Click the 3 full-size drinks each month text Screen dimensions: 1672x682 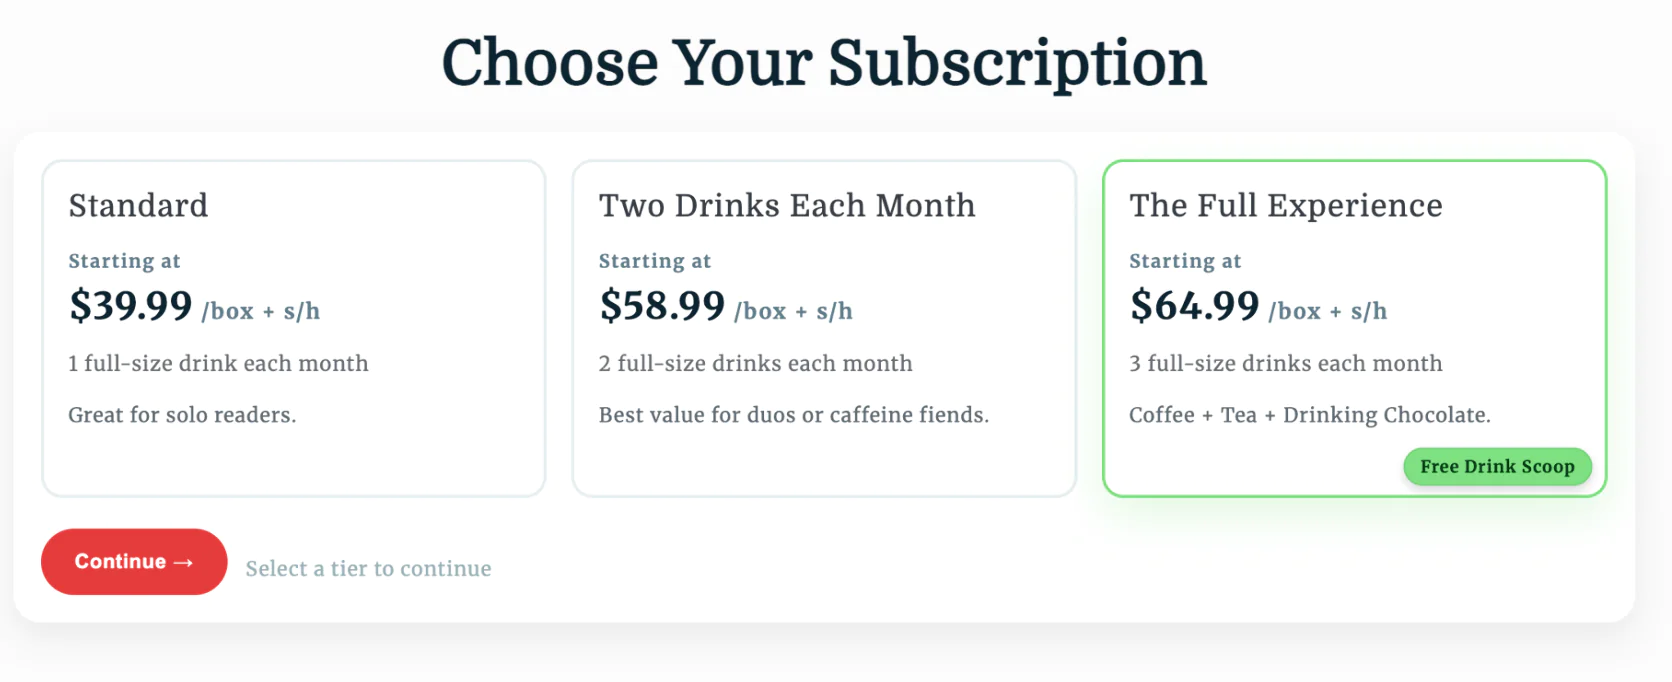[x=1285, y=364]
